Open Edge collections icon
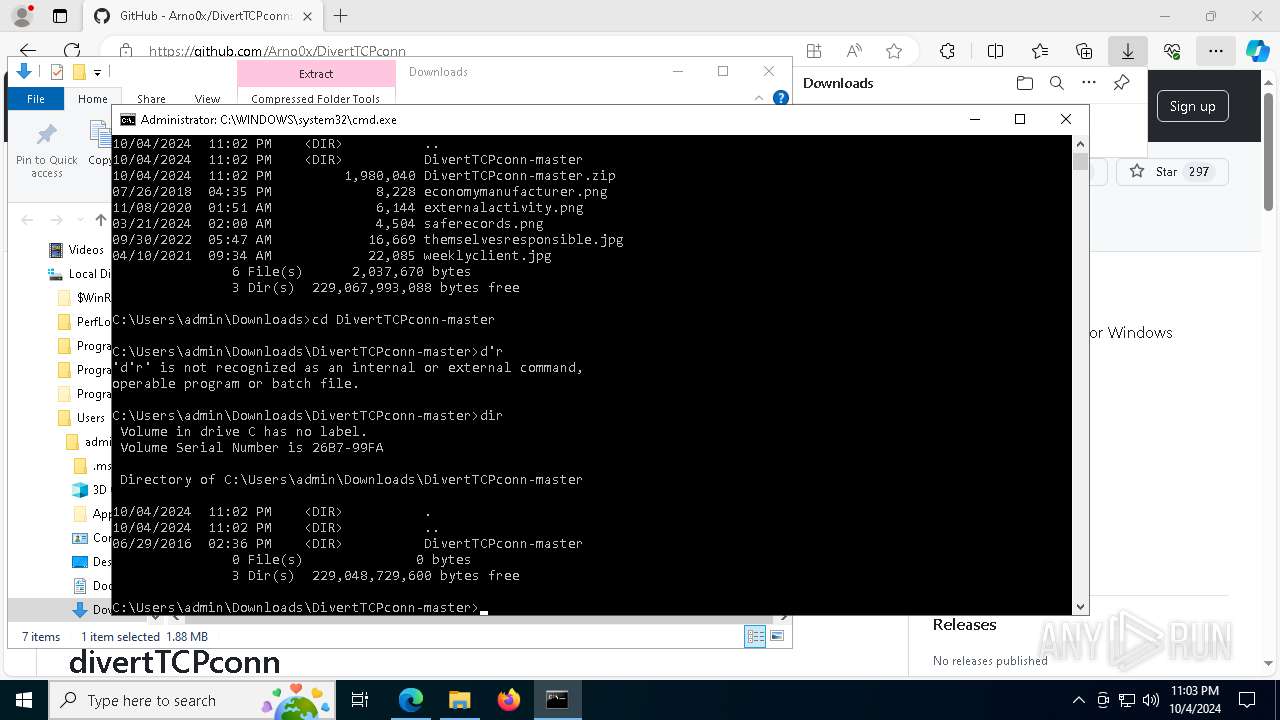Image resolution: width=1280 pixels, height=720 pixels. (1084, 51)
